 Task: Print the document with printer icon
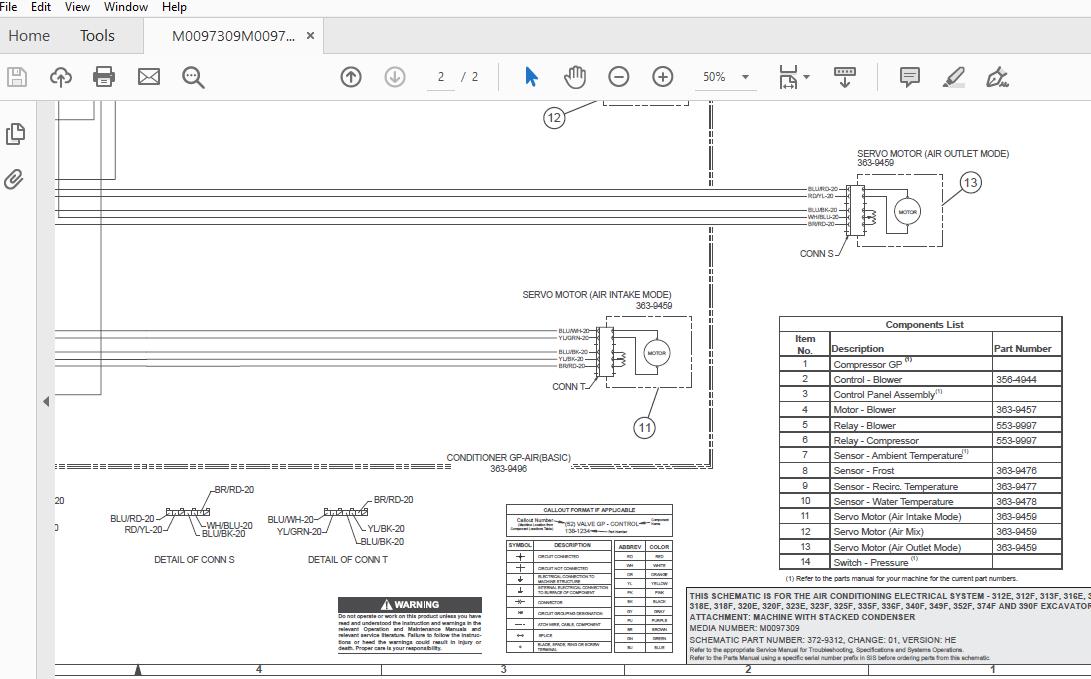click(x=104, y=77)
